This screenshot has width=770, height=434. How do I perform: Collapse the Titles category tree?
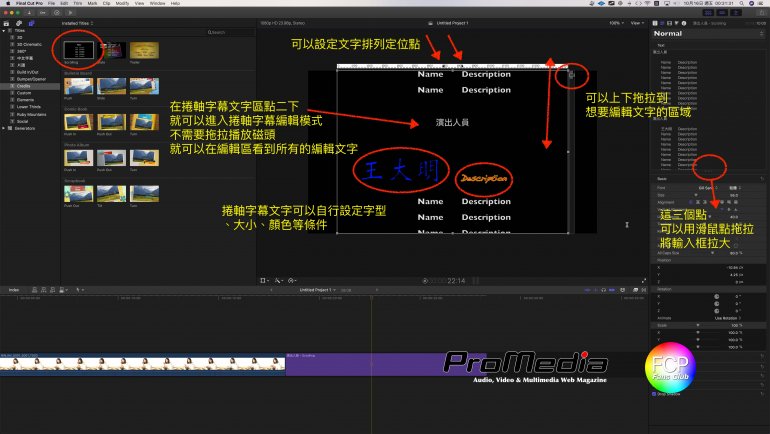pyautogui.click(x=5, y=30)
